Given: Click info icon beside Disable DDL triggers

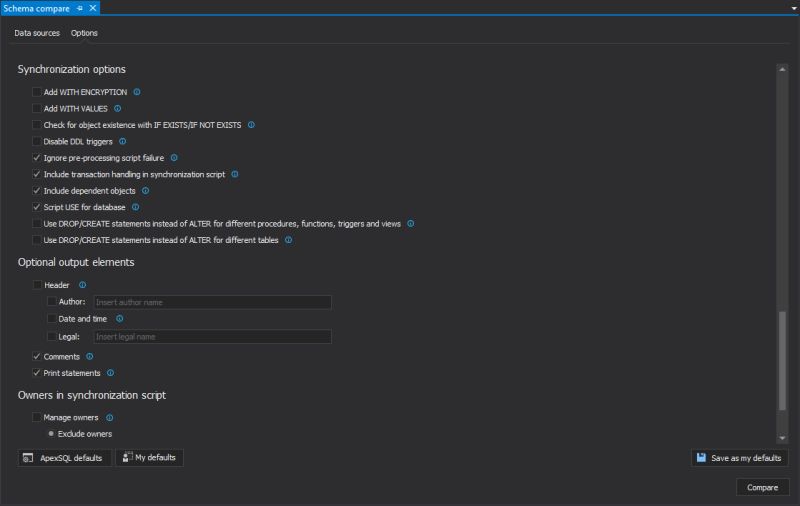Looking at the screenshot, I should [x=122, y=141].
